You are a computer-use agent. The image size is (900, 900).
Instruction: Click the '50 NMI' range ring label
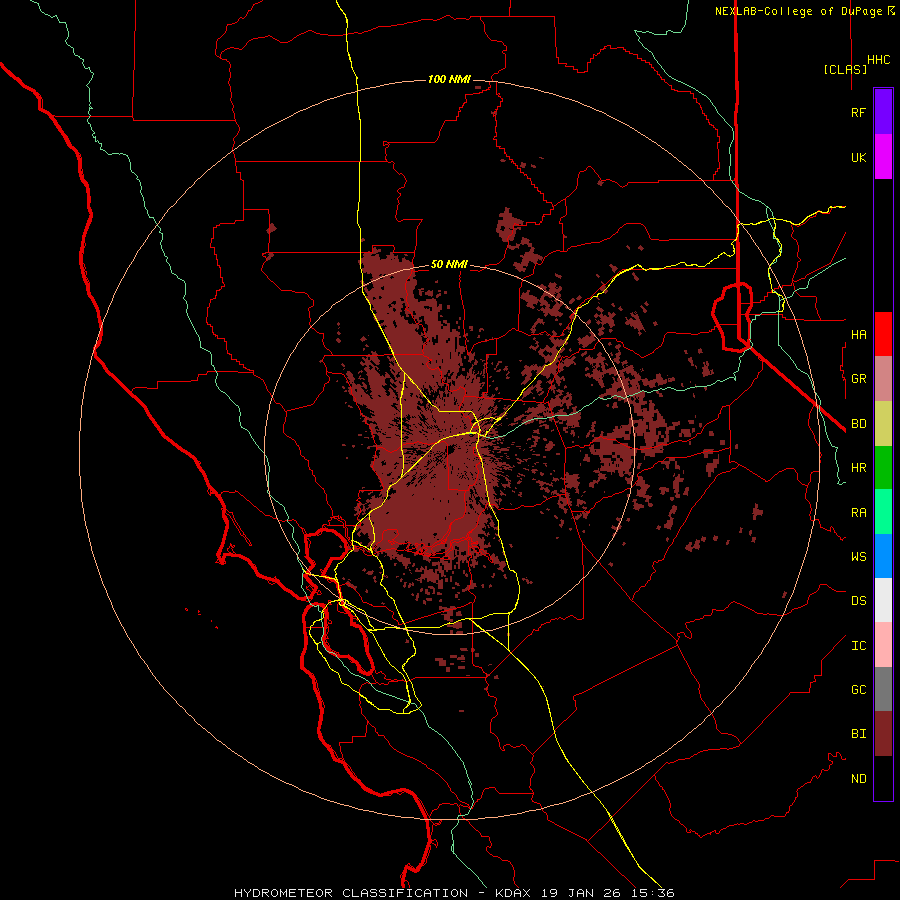pyautogui.click(x=449, y=264)
